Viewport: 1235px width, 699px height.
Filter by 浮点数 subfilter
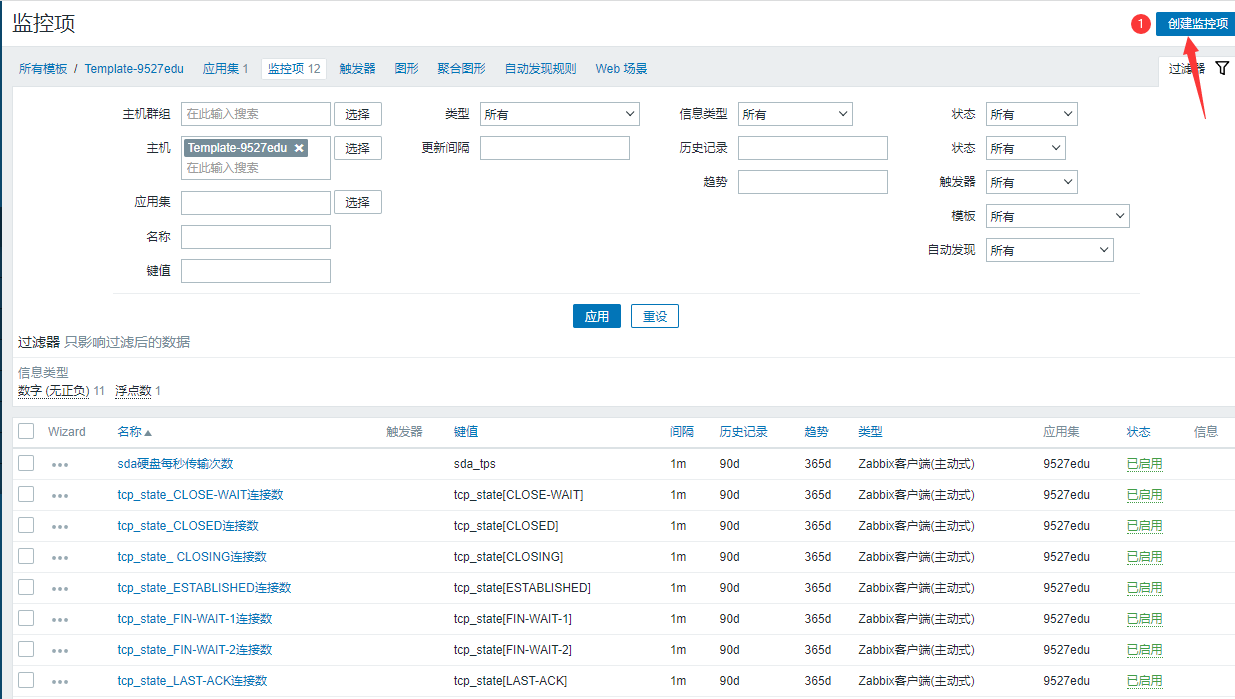133,391
